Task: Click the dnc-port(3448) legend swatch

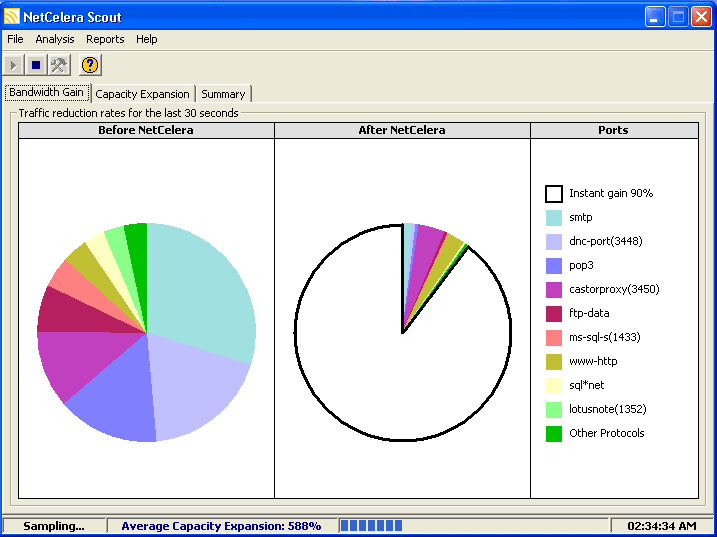Action: click(554, 242)
